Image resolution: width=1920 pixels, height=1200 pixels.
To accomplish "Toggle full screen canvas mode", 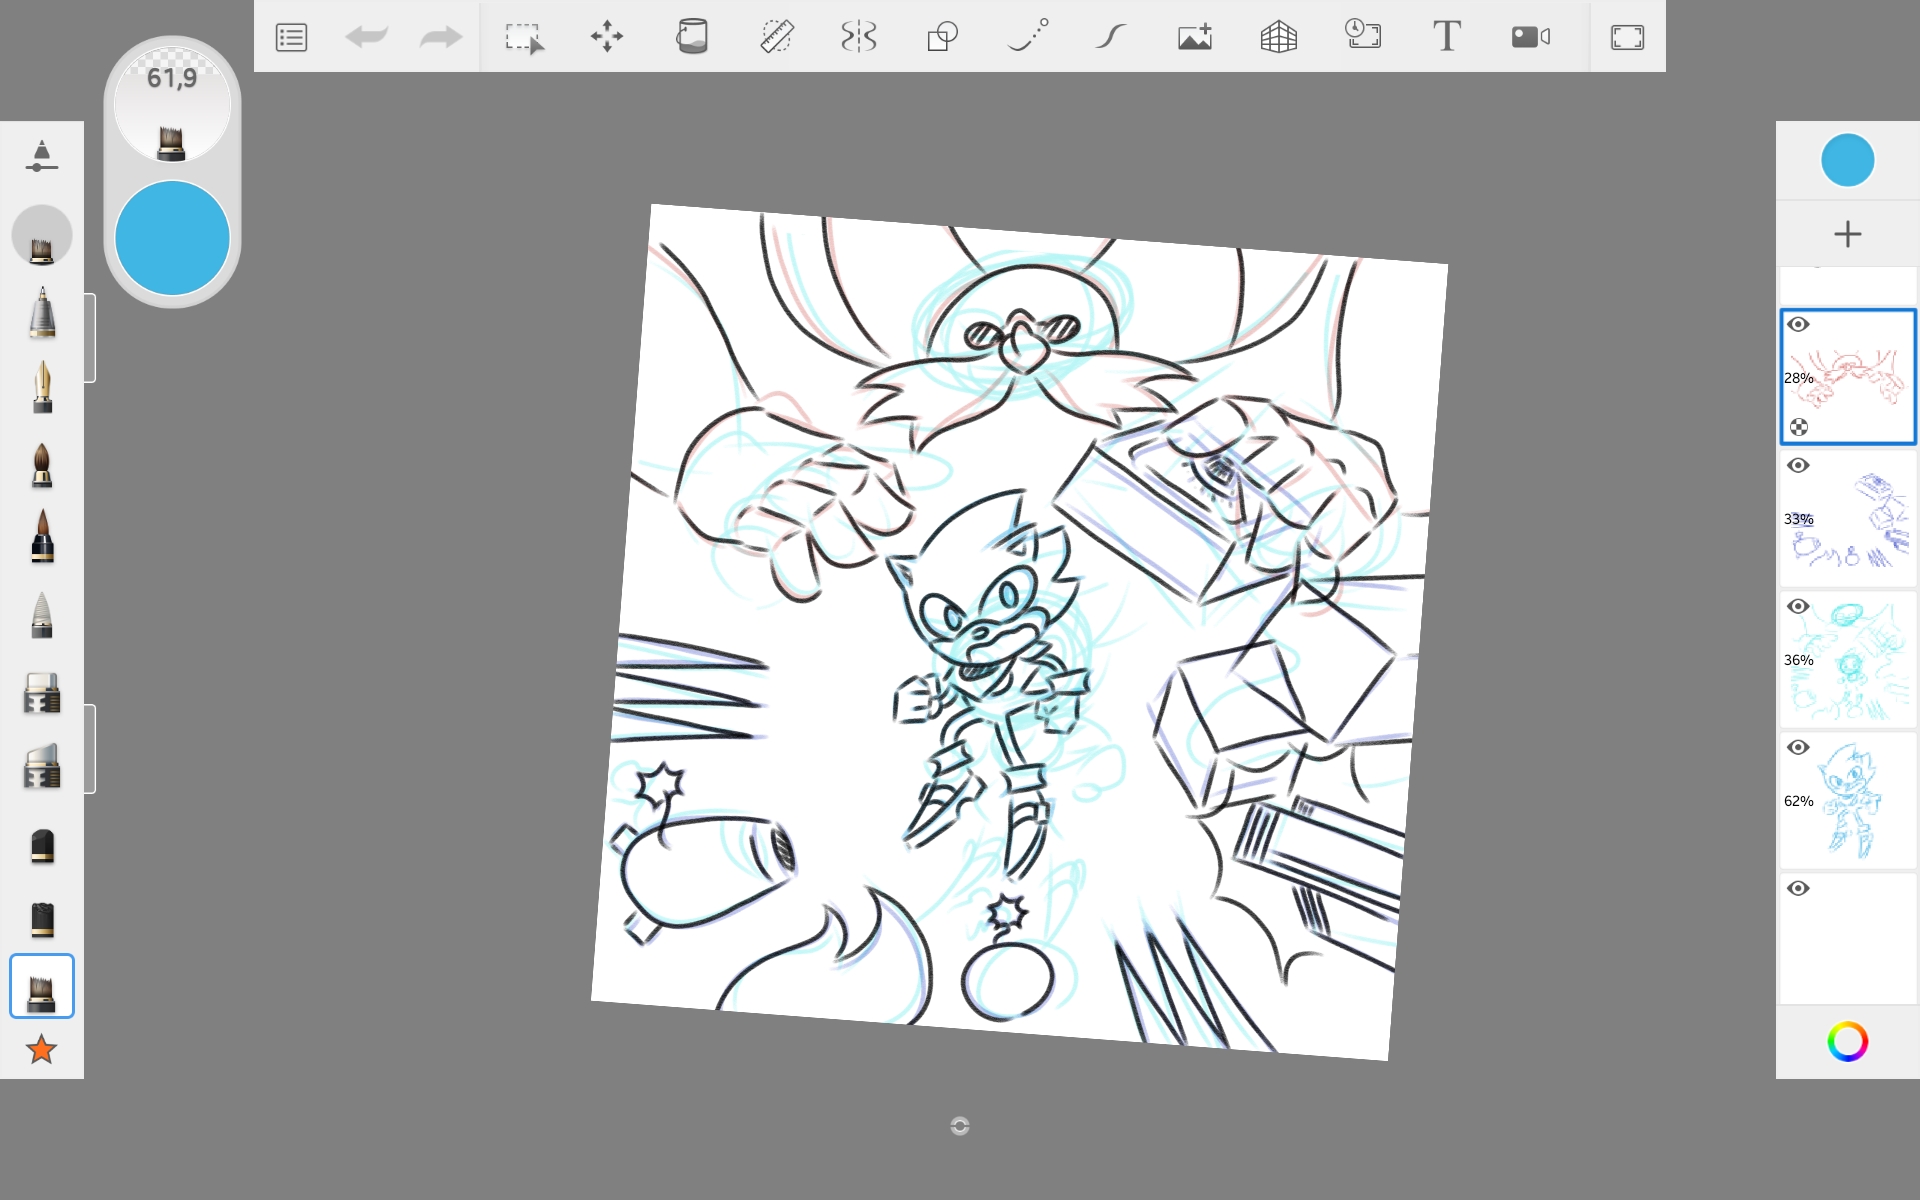I will click(1627, 38).
